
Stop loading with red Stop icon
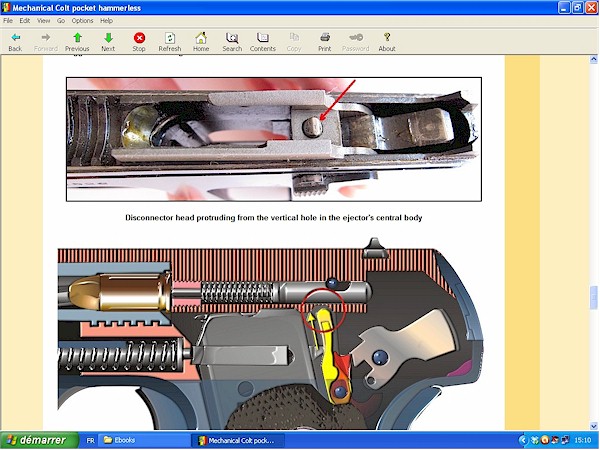pyautogui.click(x=139, y=42)
